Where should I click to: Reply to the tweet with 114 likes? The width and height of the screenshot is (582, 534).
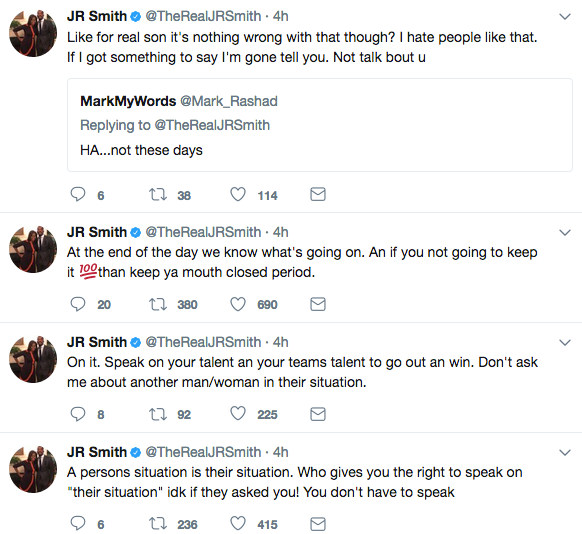pyautogui.click(x=78, y=194)
